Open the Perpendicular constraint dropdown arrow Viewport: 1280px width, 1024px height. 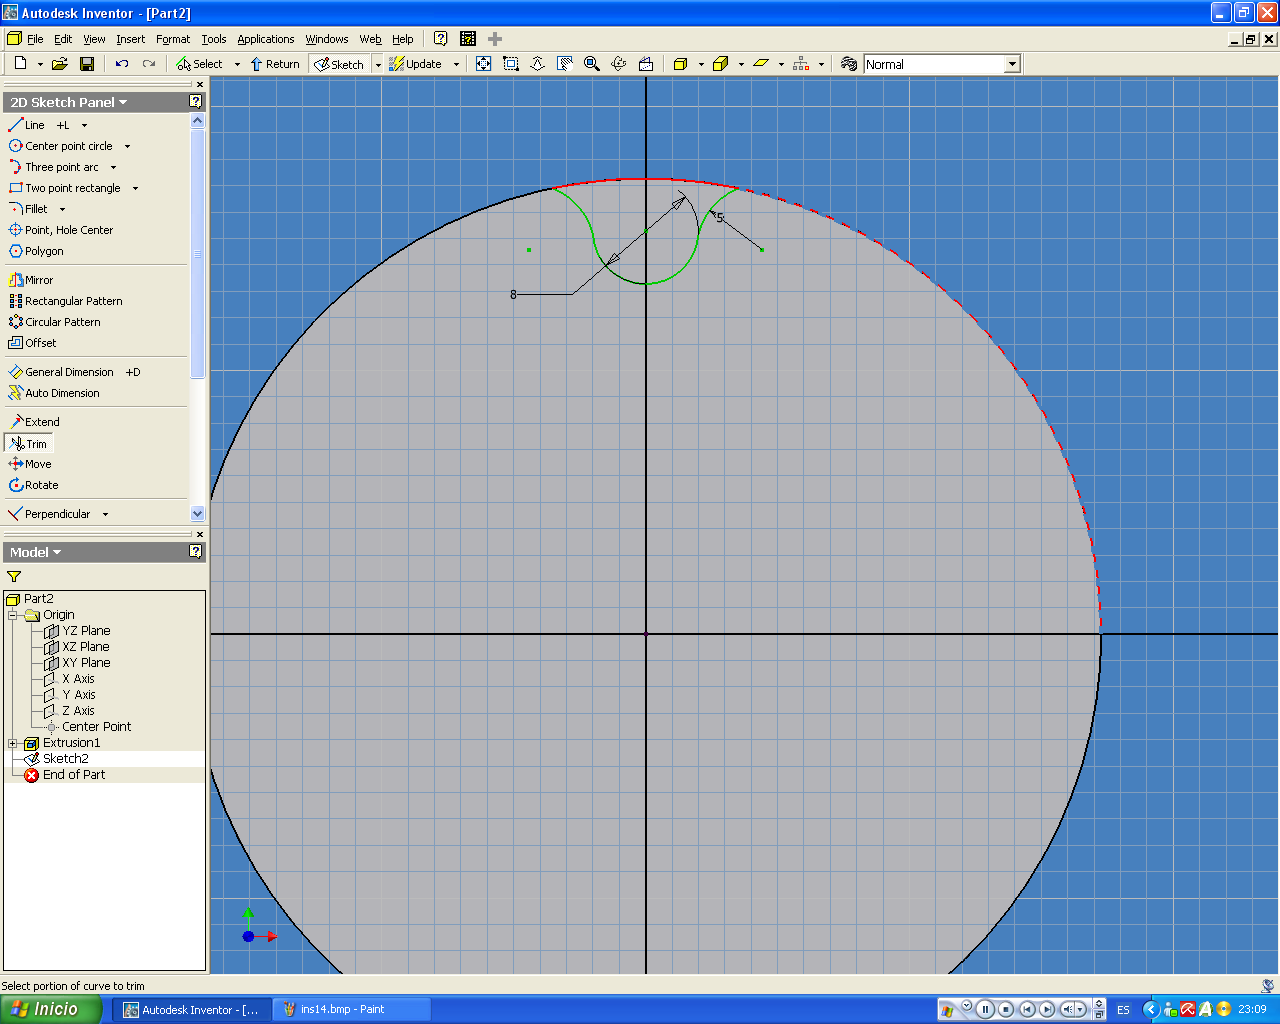pyautogui.click(x=105, y=514)
